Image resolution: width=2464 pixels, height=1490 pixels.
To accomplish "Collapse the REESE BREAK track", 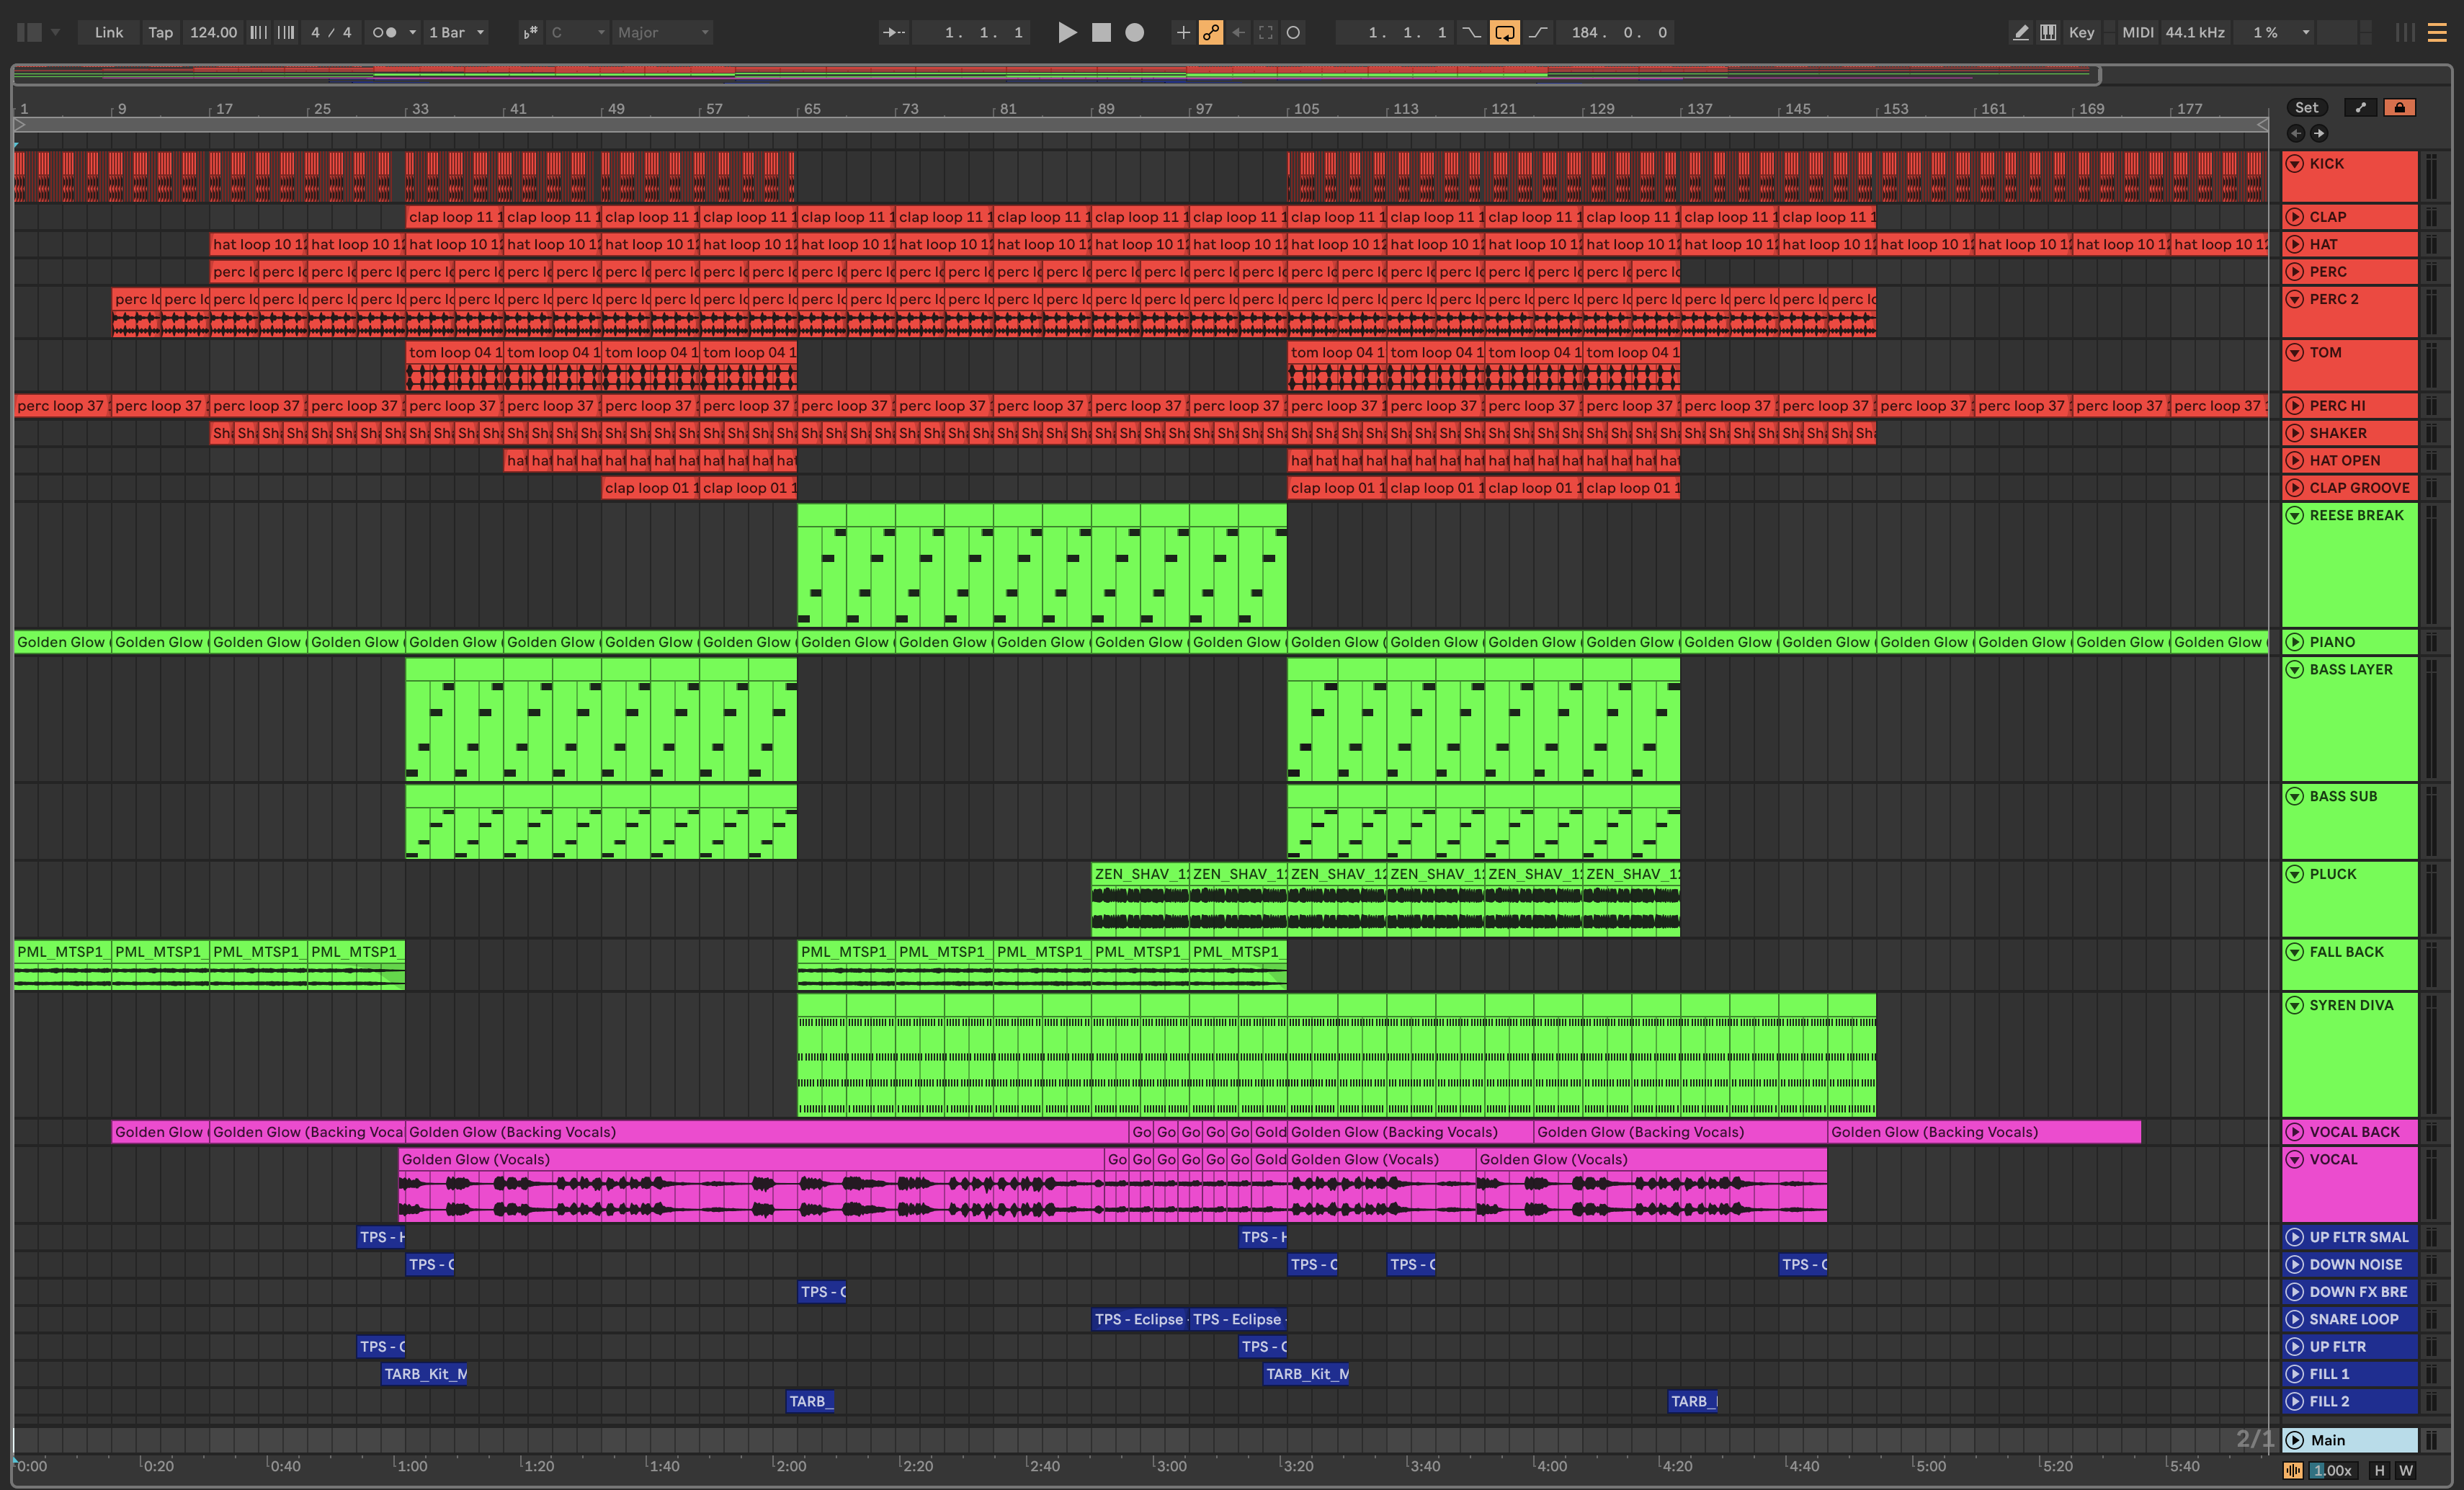I will point(2295,516).
